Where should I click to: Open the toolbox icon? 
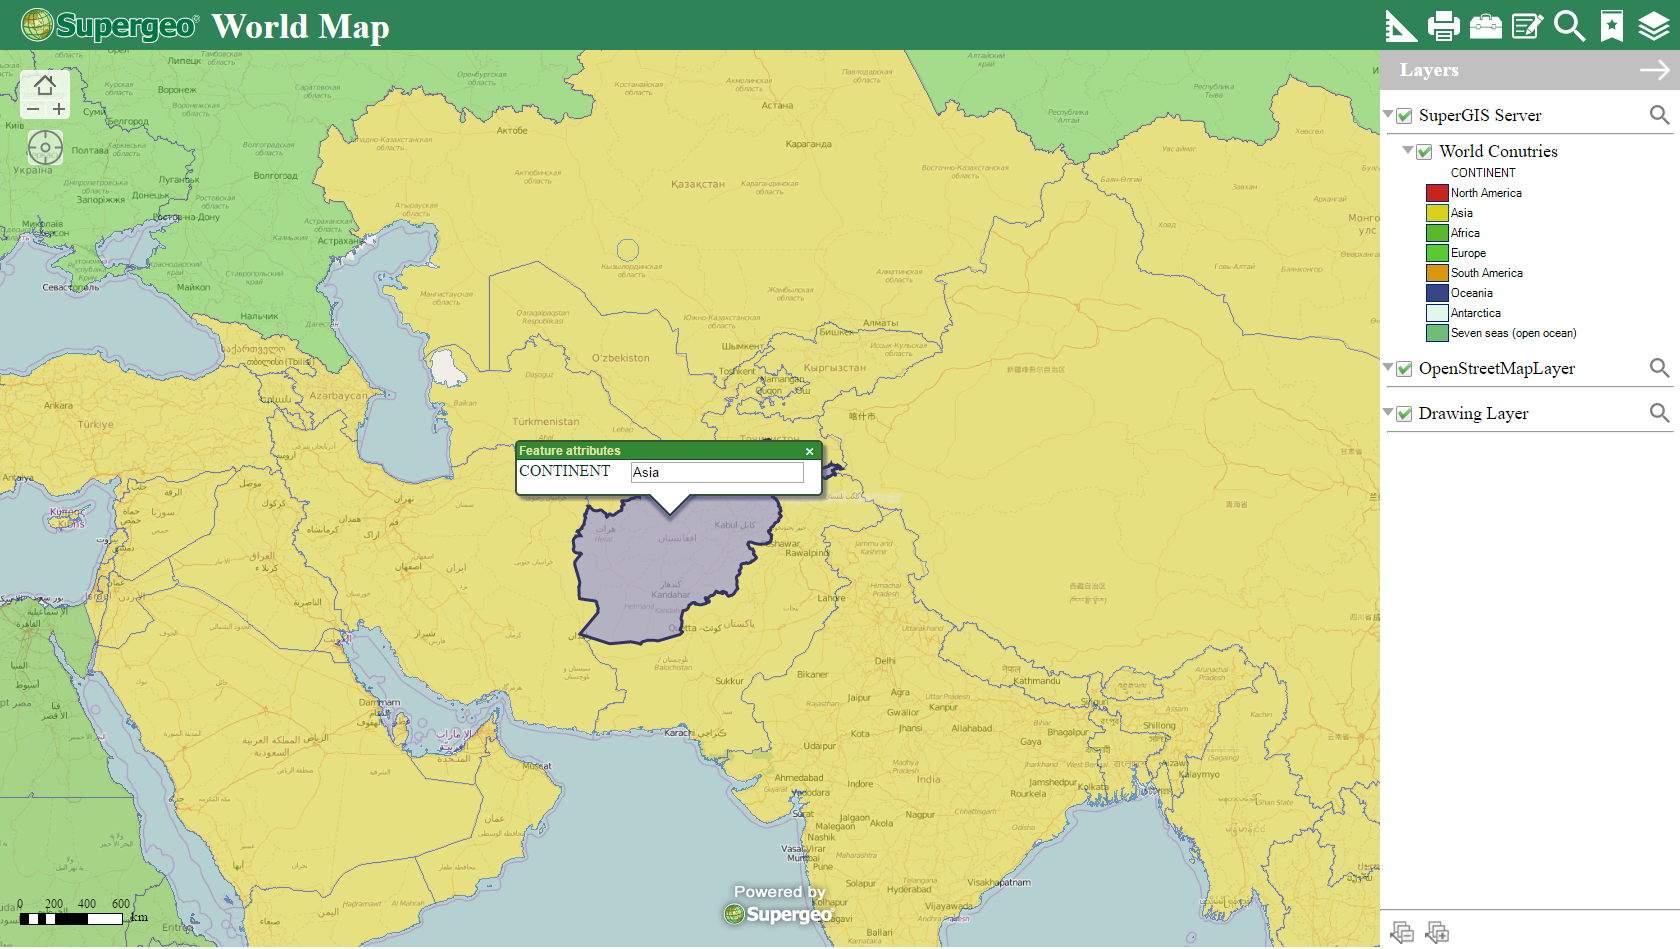(x=1485, y=26)
